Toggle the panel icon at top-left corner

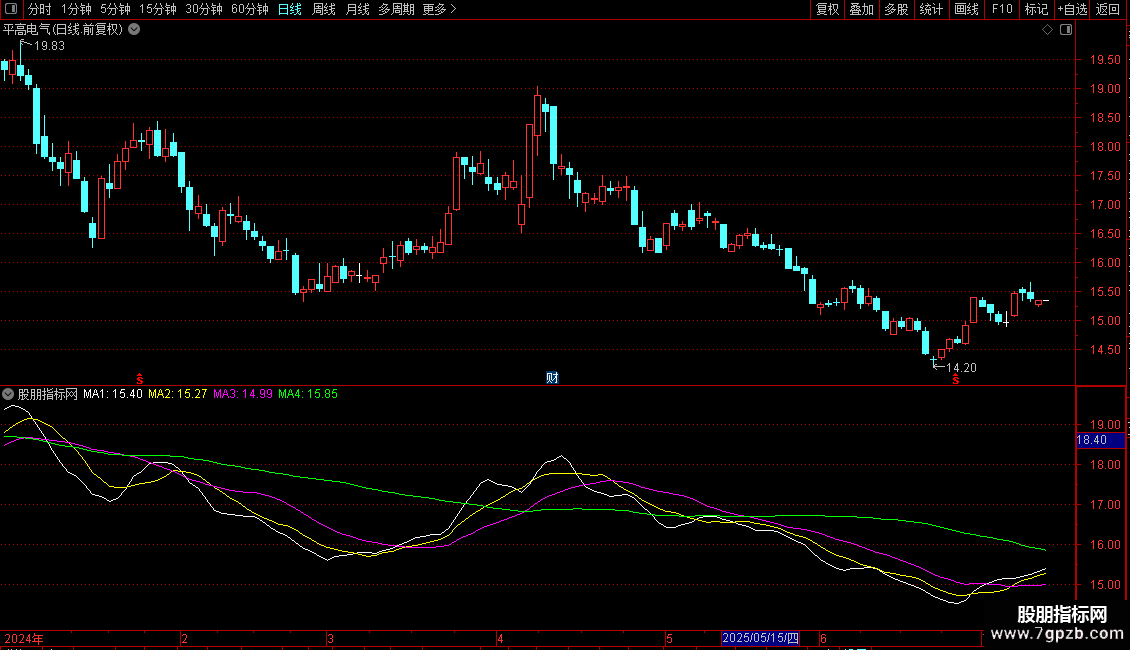click(11, 9)
